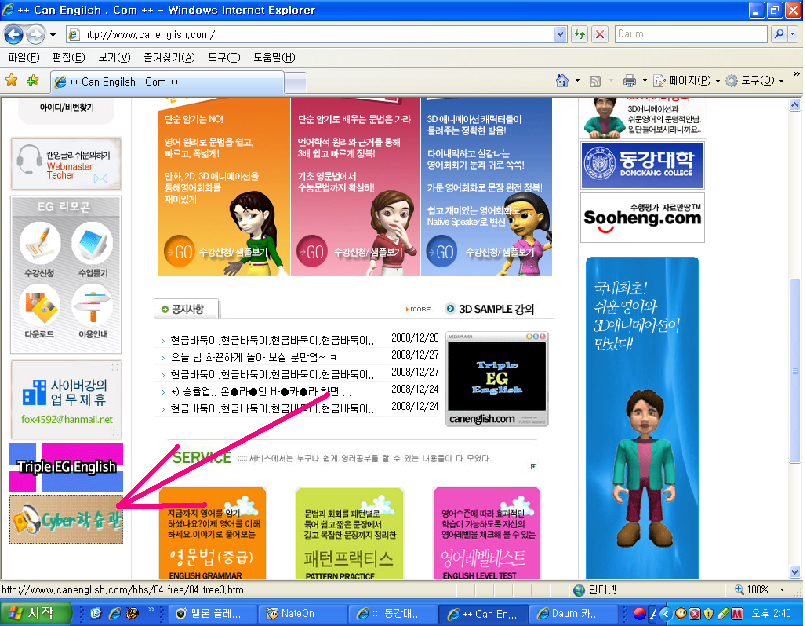Image resolution: width=805 pixels, height=626 pixels.
Task: Click the Home page icon
Action: 562,81
